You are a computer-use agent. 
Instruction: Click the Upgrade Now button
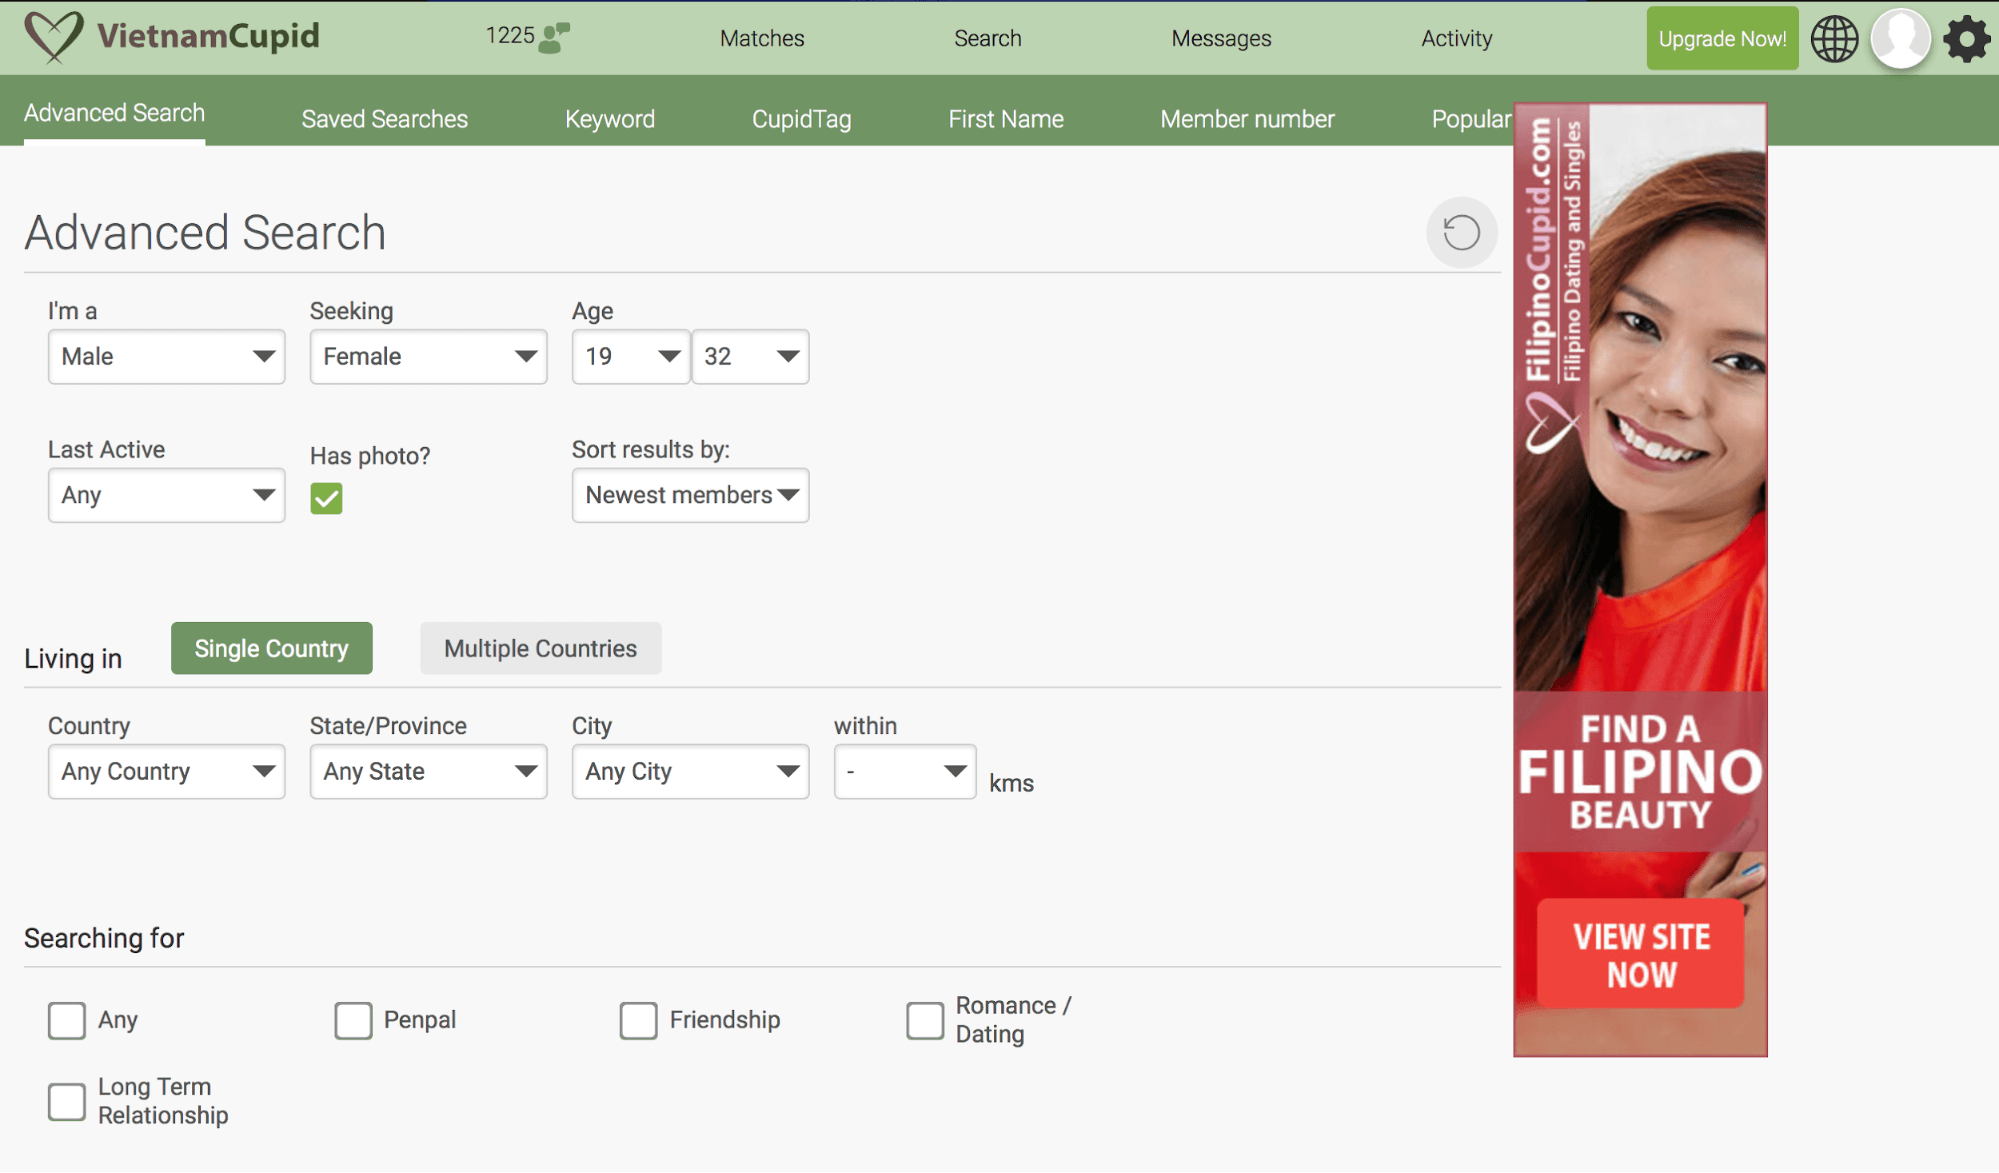pyautogui.click(x=1721, y=38)
